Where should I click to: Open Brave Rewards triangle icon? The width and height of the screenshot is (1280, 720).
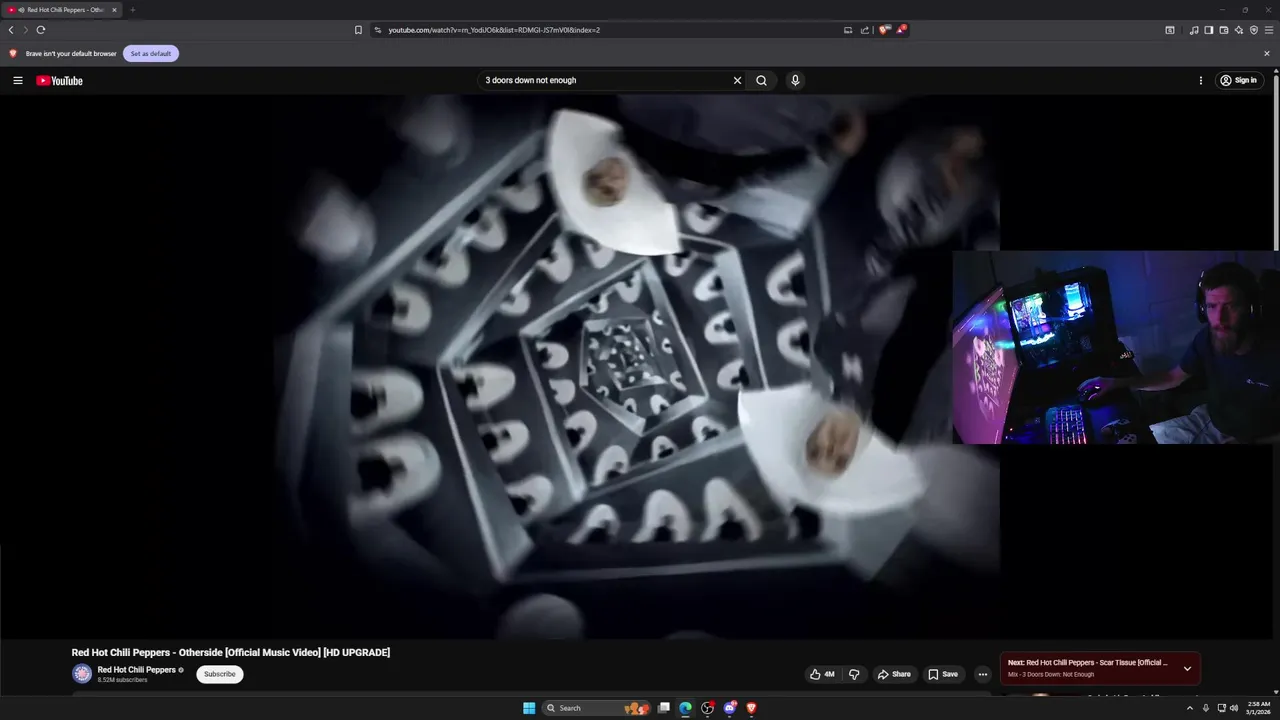[901, 30]
